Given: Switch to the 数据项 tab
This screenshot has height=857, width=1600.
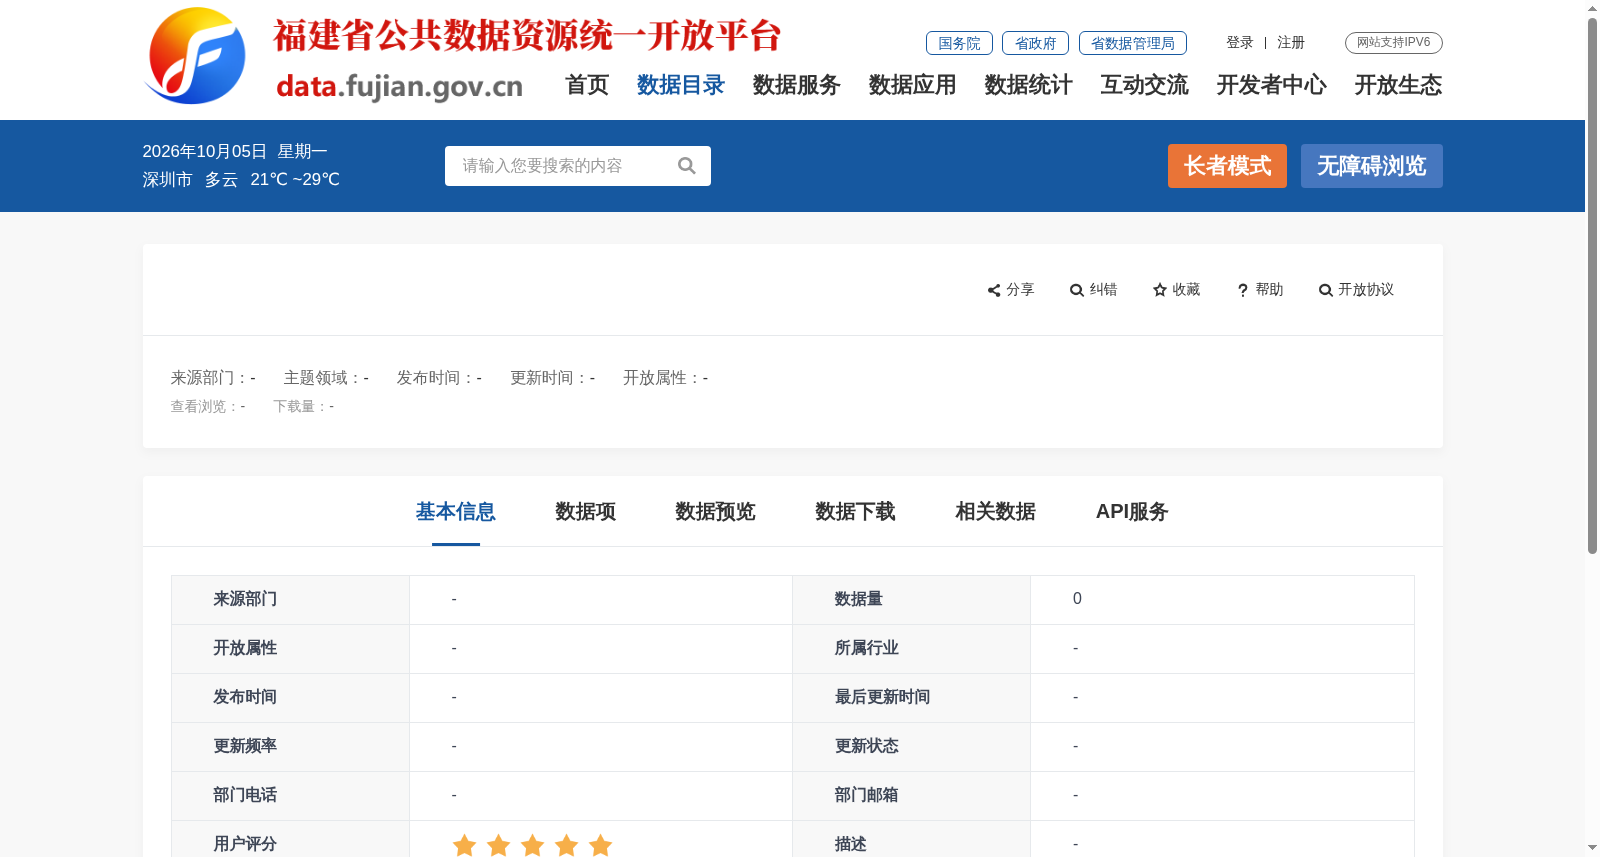Looking at the screenshot, I should point(586,512).
